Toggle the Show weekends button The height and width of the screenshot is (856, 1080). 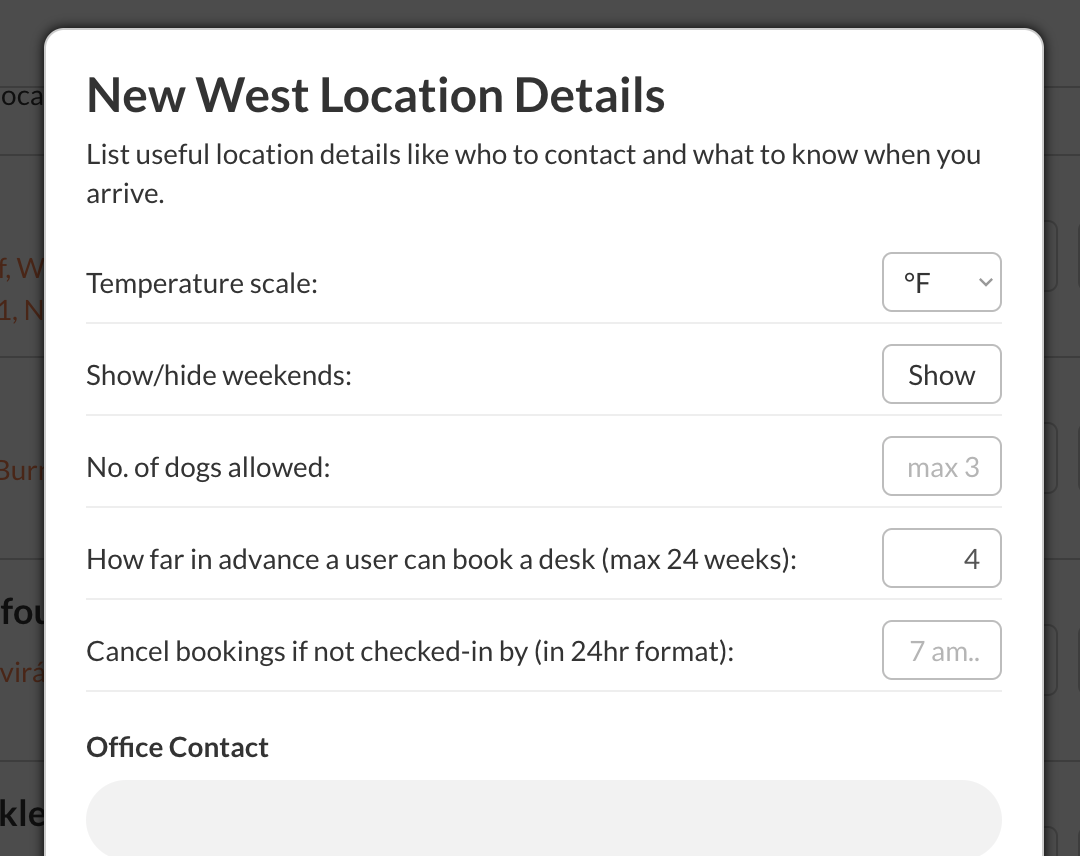click(941, 375)
